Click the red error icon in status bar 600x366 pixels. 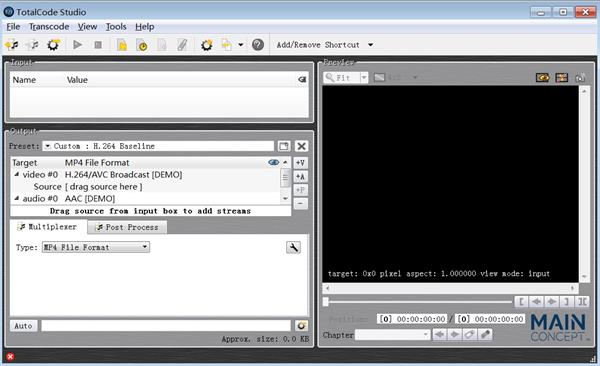[x=10, y=357]
